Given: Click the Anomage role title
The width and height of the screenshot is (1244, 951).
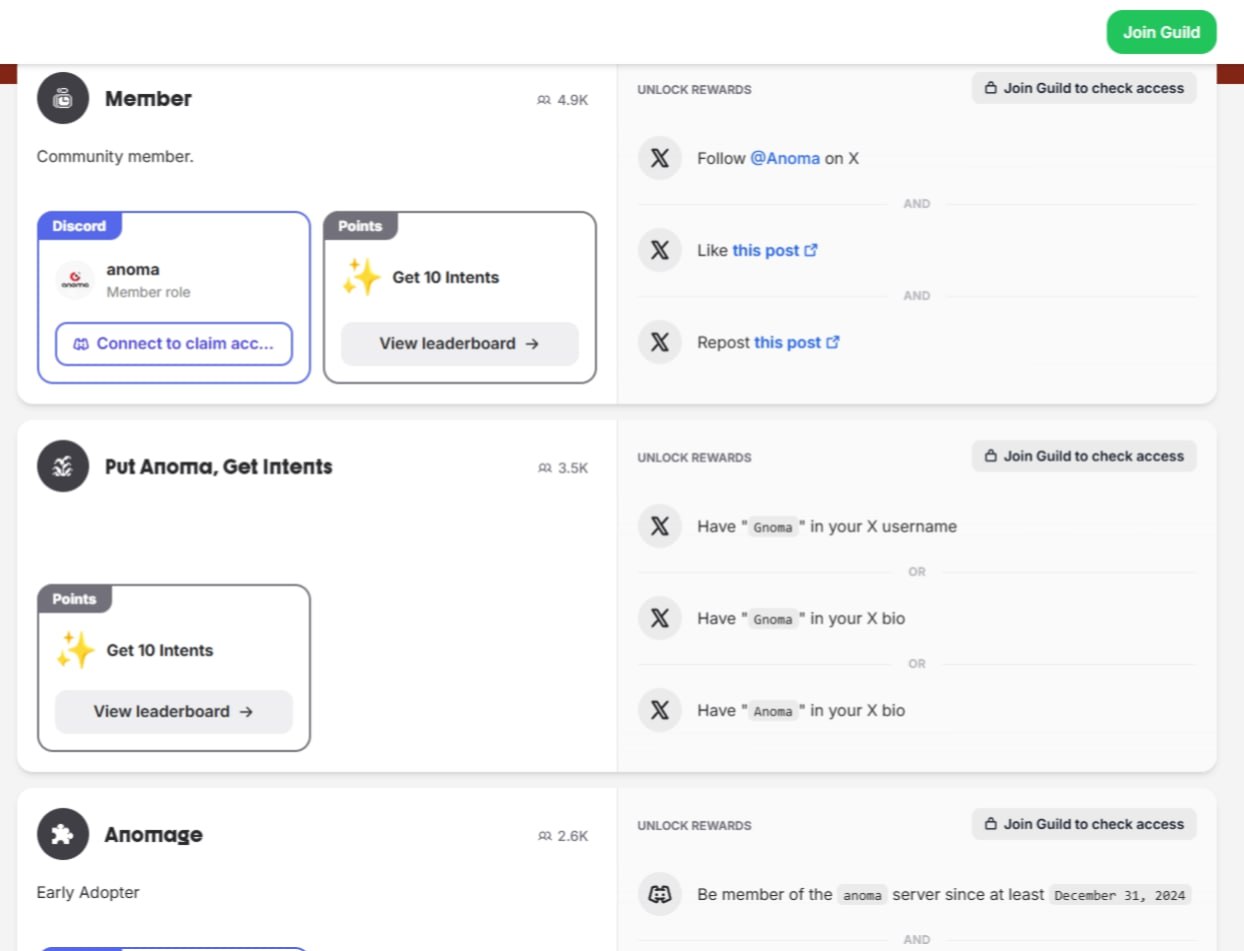Looking at the screenshot, I should pos(154,834).
